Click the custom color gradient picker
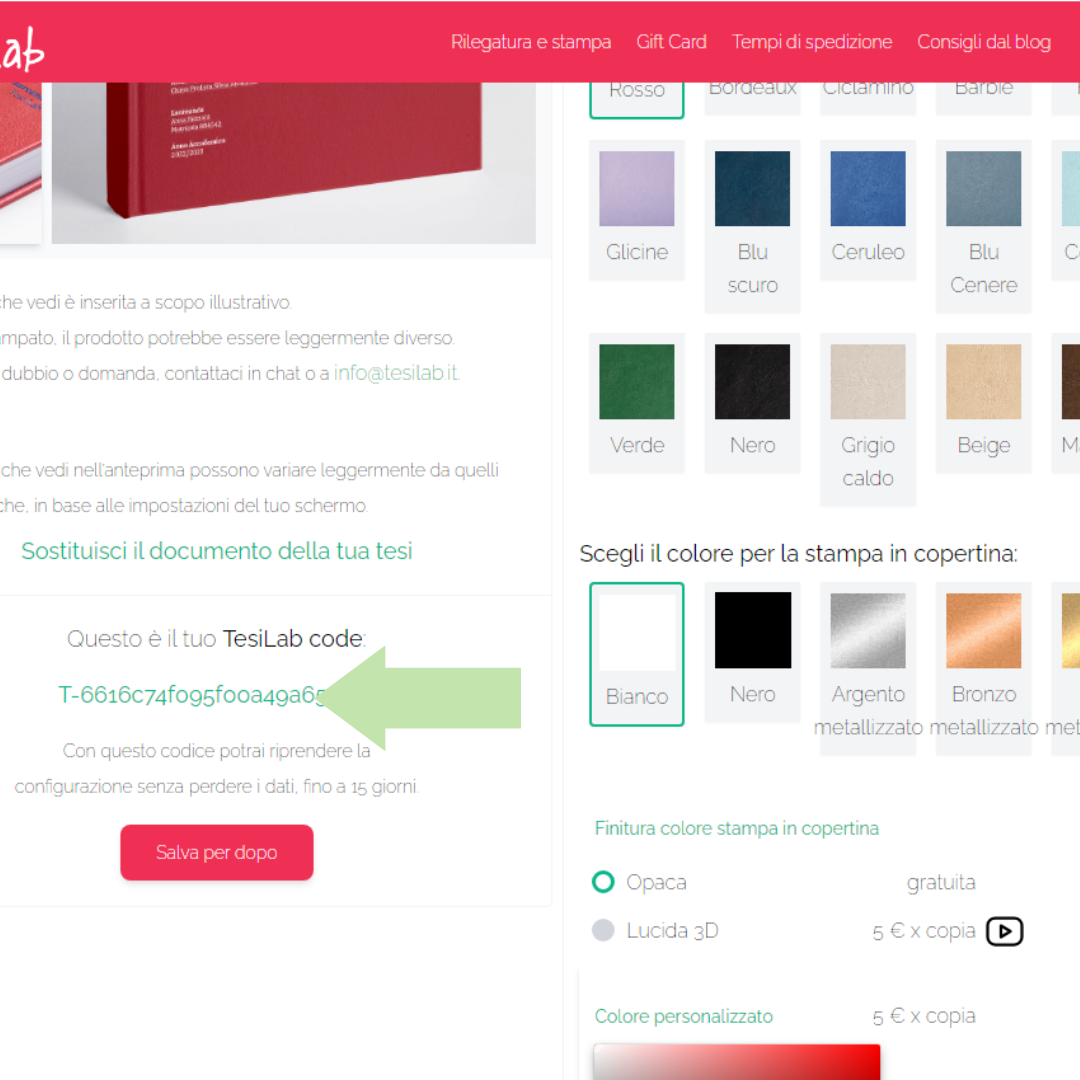1080x1080 pixels. 736,1061
